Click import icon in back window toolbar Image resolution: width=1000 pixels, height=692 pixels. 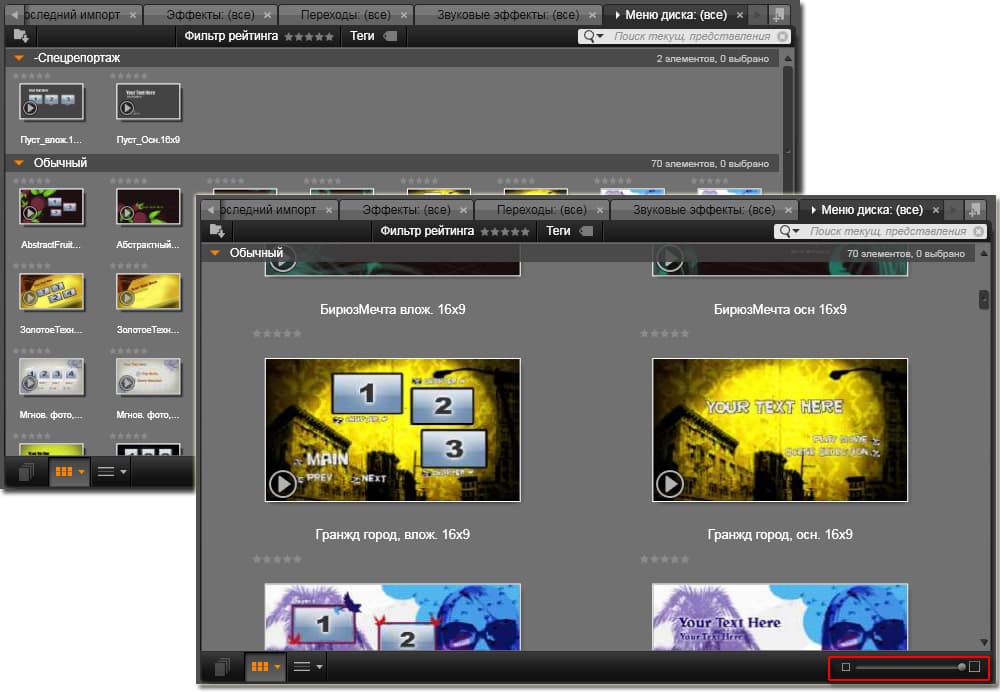click(21, 36)
